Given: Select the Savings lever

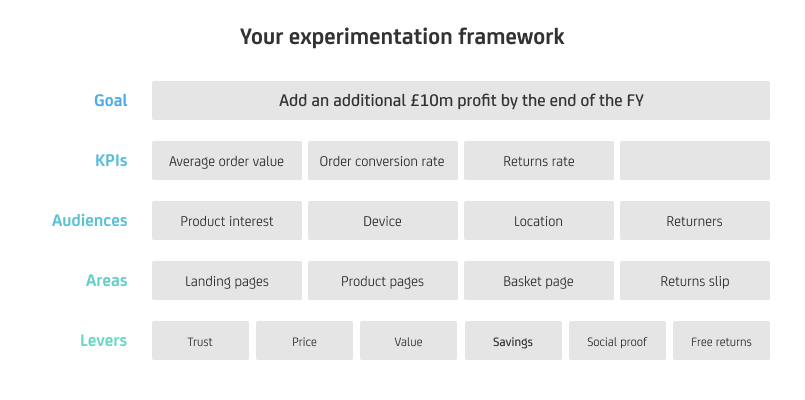Looking at the screenshot, I should coord(512,341).
